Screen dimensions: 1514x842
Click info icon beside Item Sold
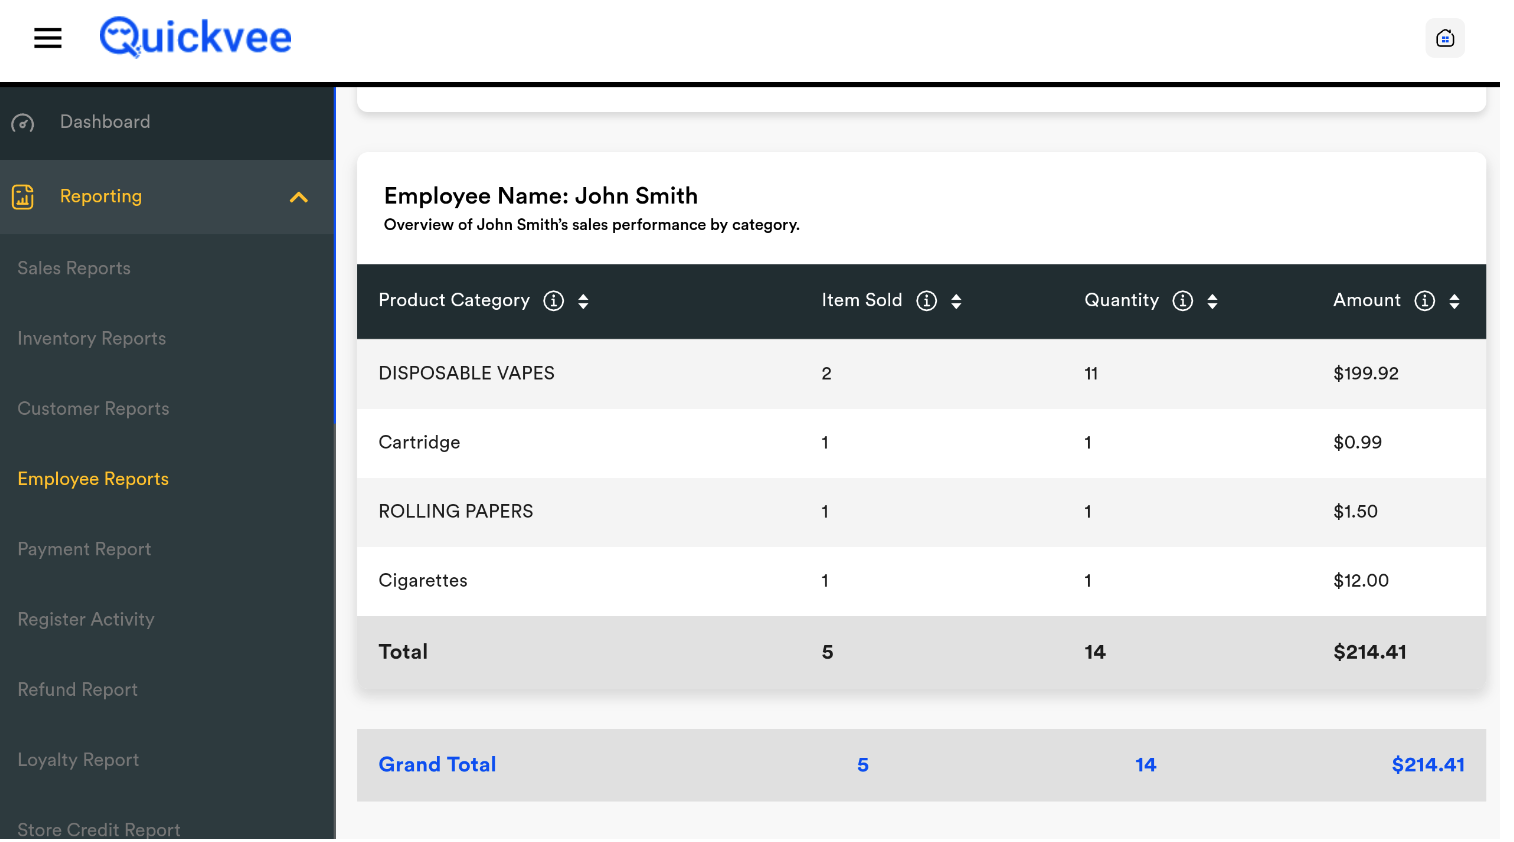(x=926, y=301)
